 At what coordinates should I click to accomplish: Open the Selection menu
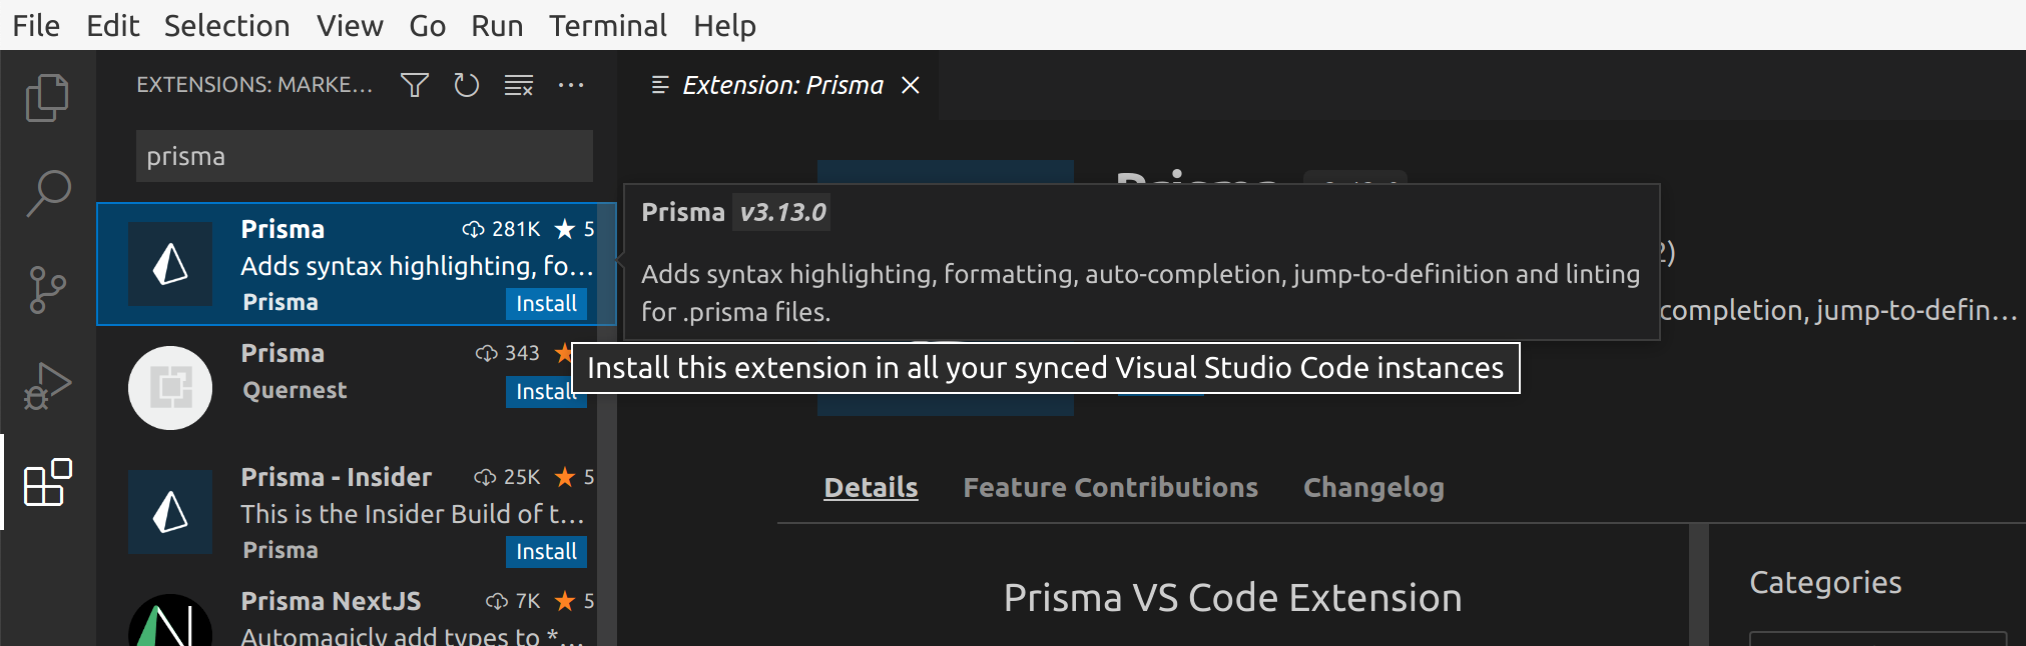tap(227, 25)
